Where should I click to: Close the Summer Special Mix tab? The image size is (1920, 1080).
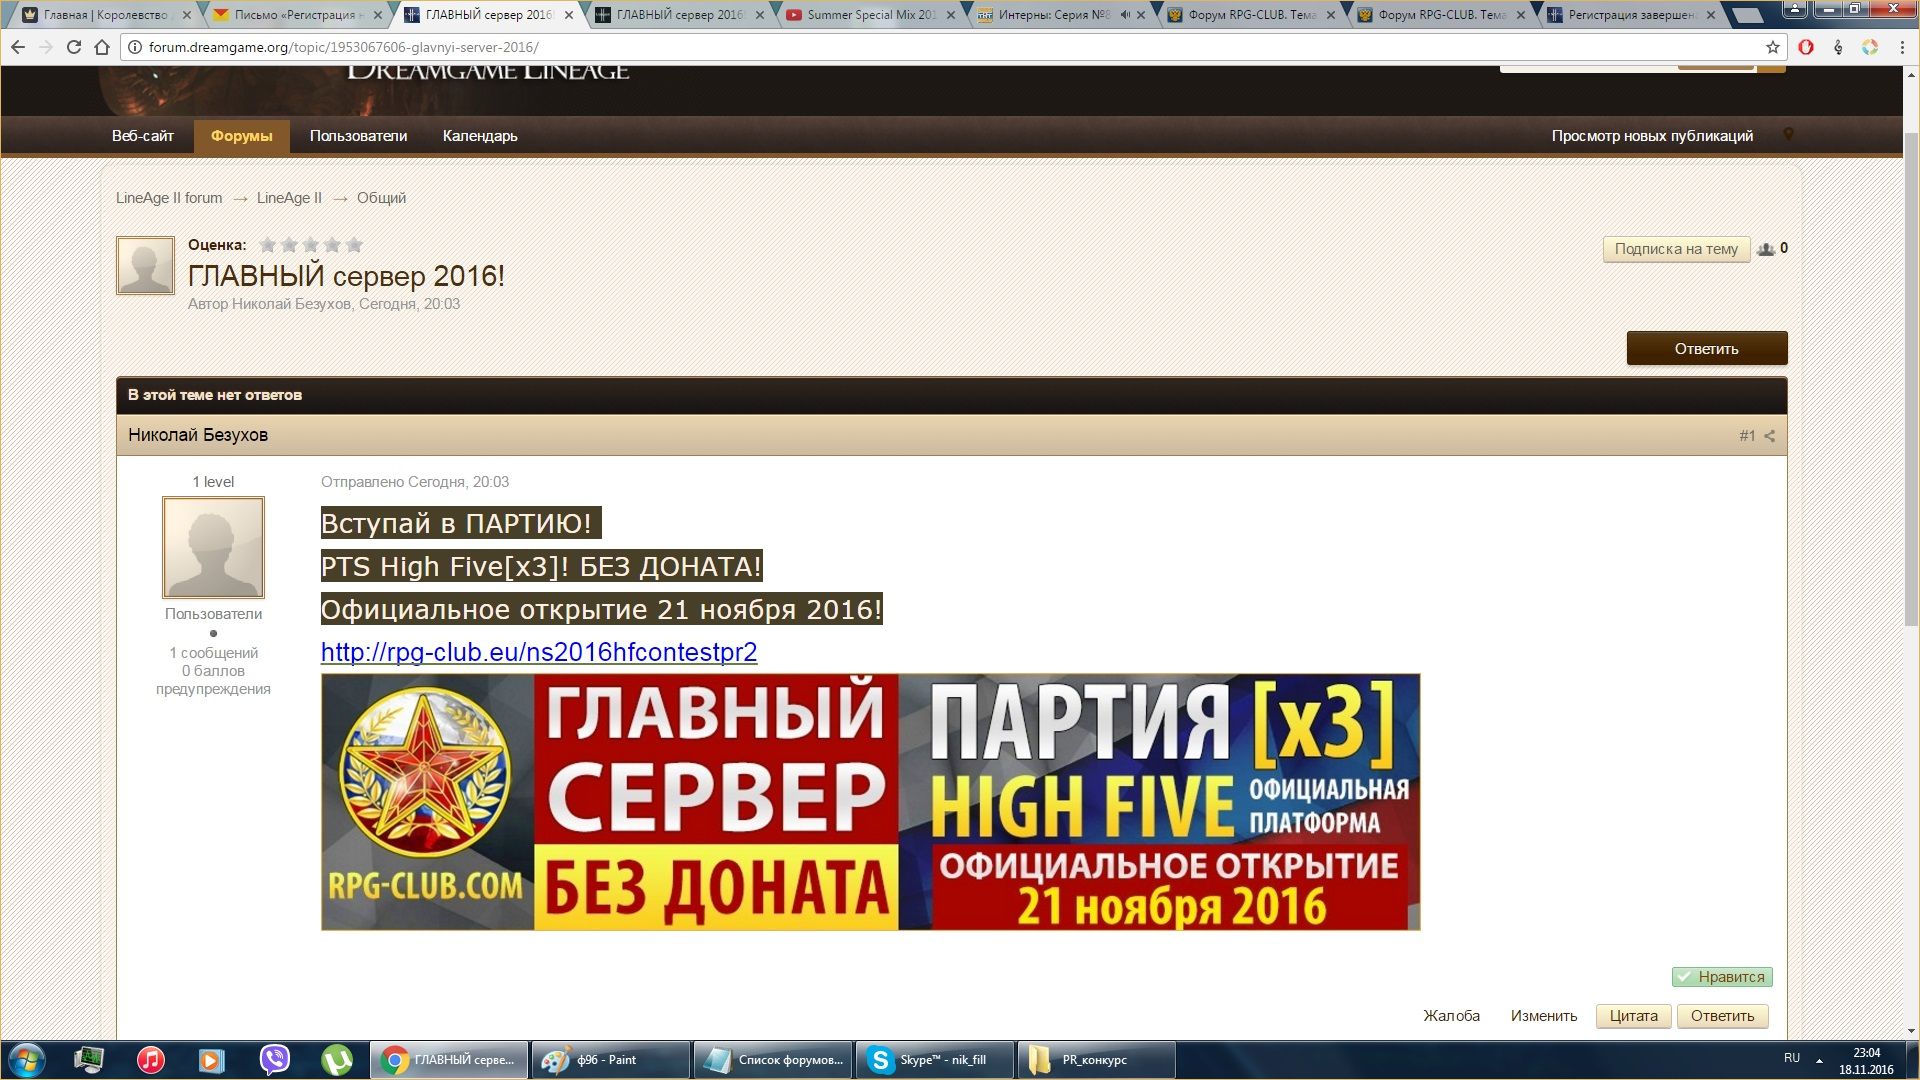tap(950, 15)
